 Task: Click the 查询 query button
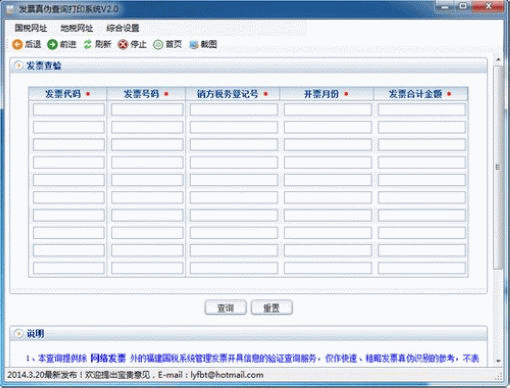[x=226, y=308]
